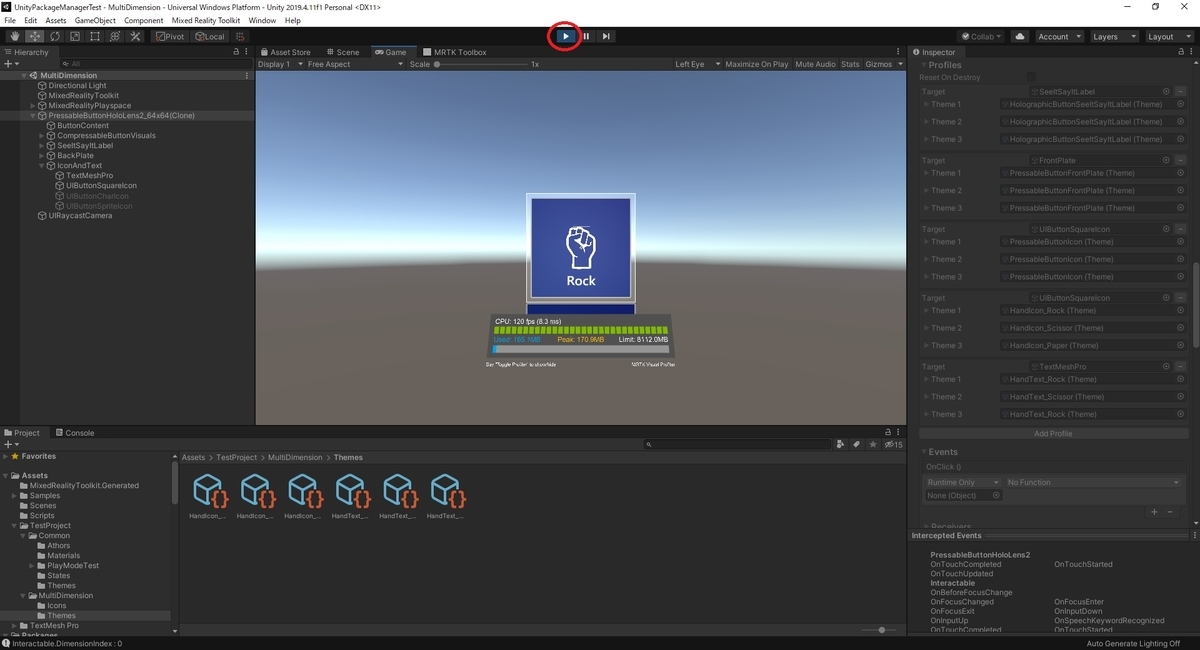Select the combined Transform tool
The width and height of the screenshot is (1200, 650).
pyautogui.click(x=114, y=36)
